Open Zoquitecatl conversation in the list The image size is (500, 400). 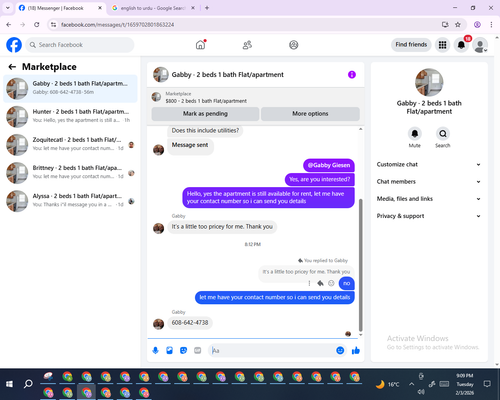[x=70, y=144]
